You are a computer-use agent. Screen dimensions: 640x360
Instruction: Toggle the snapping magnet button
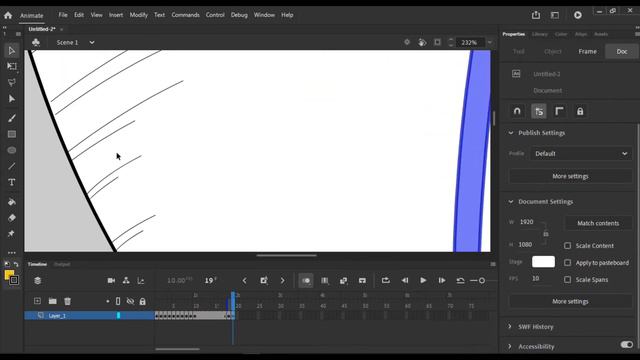point(517,111)
